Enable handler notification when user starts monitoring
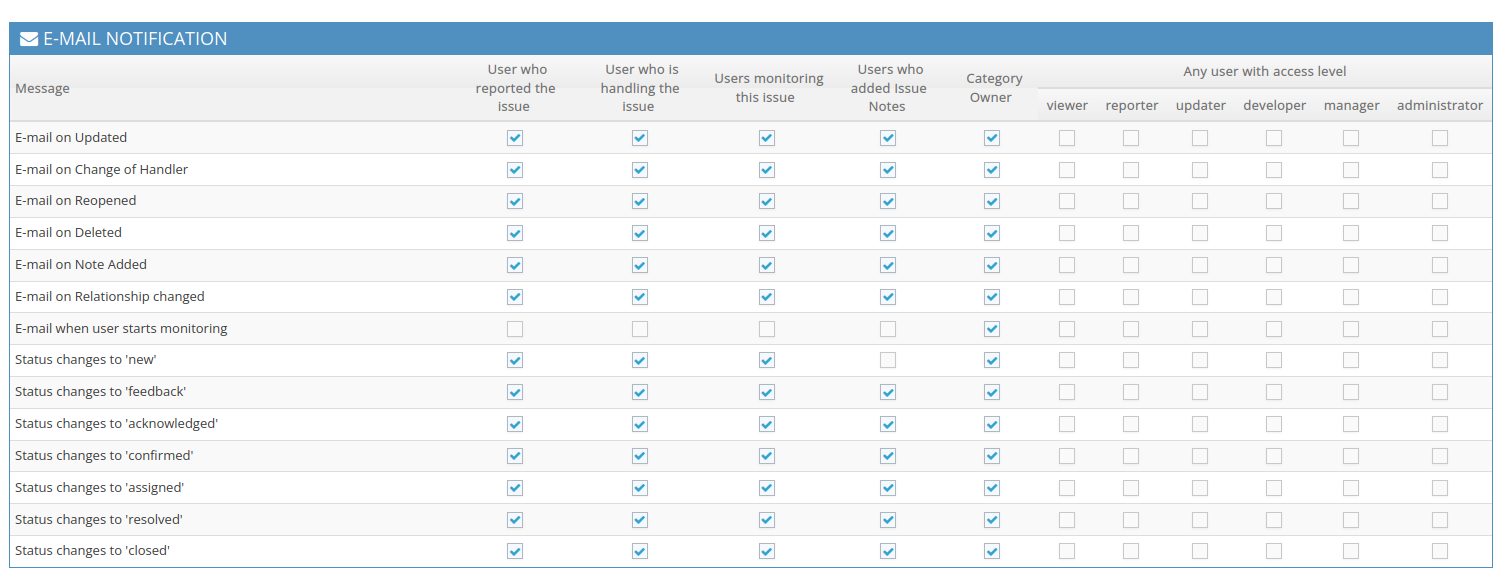The image size is (1507, 587). coord(639,328)
